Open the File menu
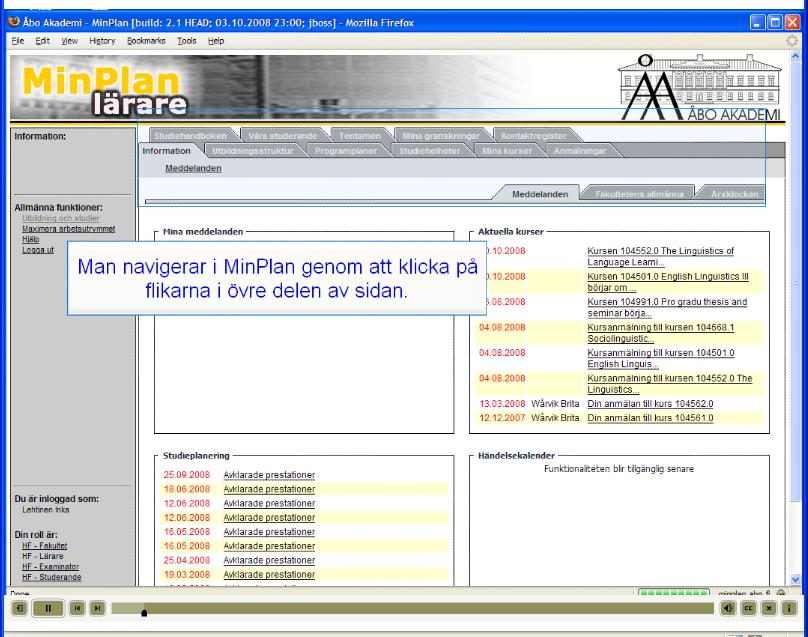Image resolution: width=808 pixels, height=637 pixels. (x=18, y=41)
